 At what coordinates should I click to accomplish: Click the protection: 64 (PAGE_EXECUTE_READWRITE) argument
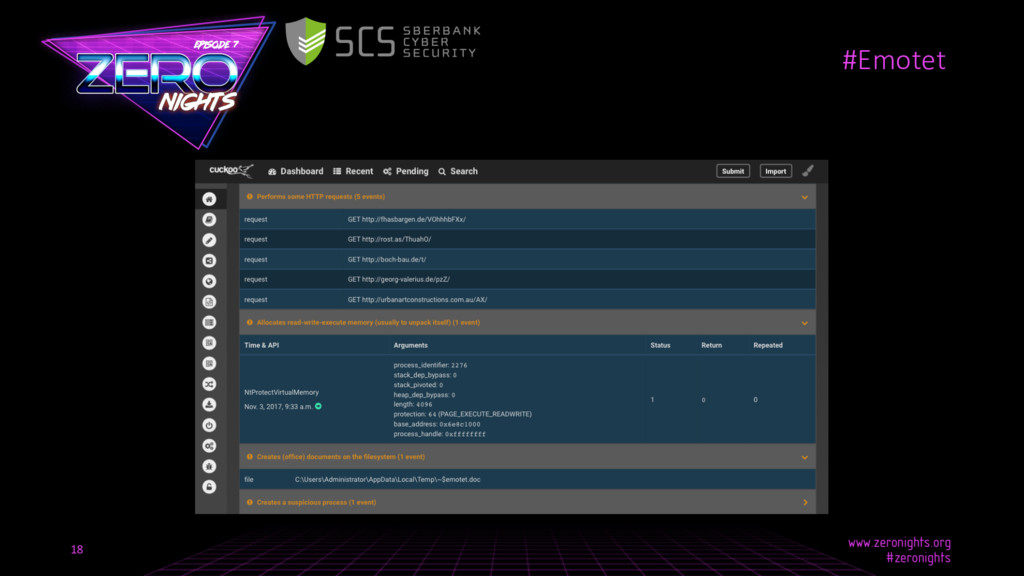(462, 414)
